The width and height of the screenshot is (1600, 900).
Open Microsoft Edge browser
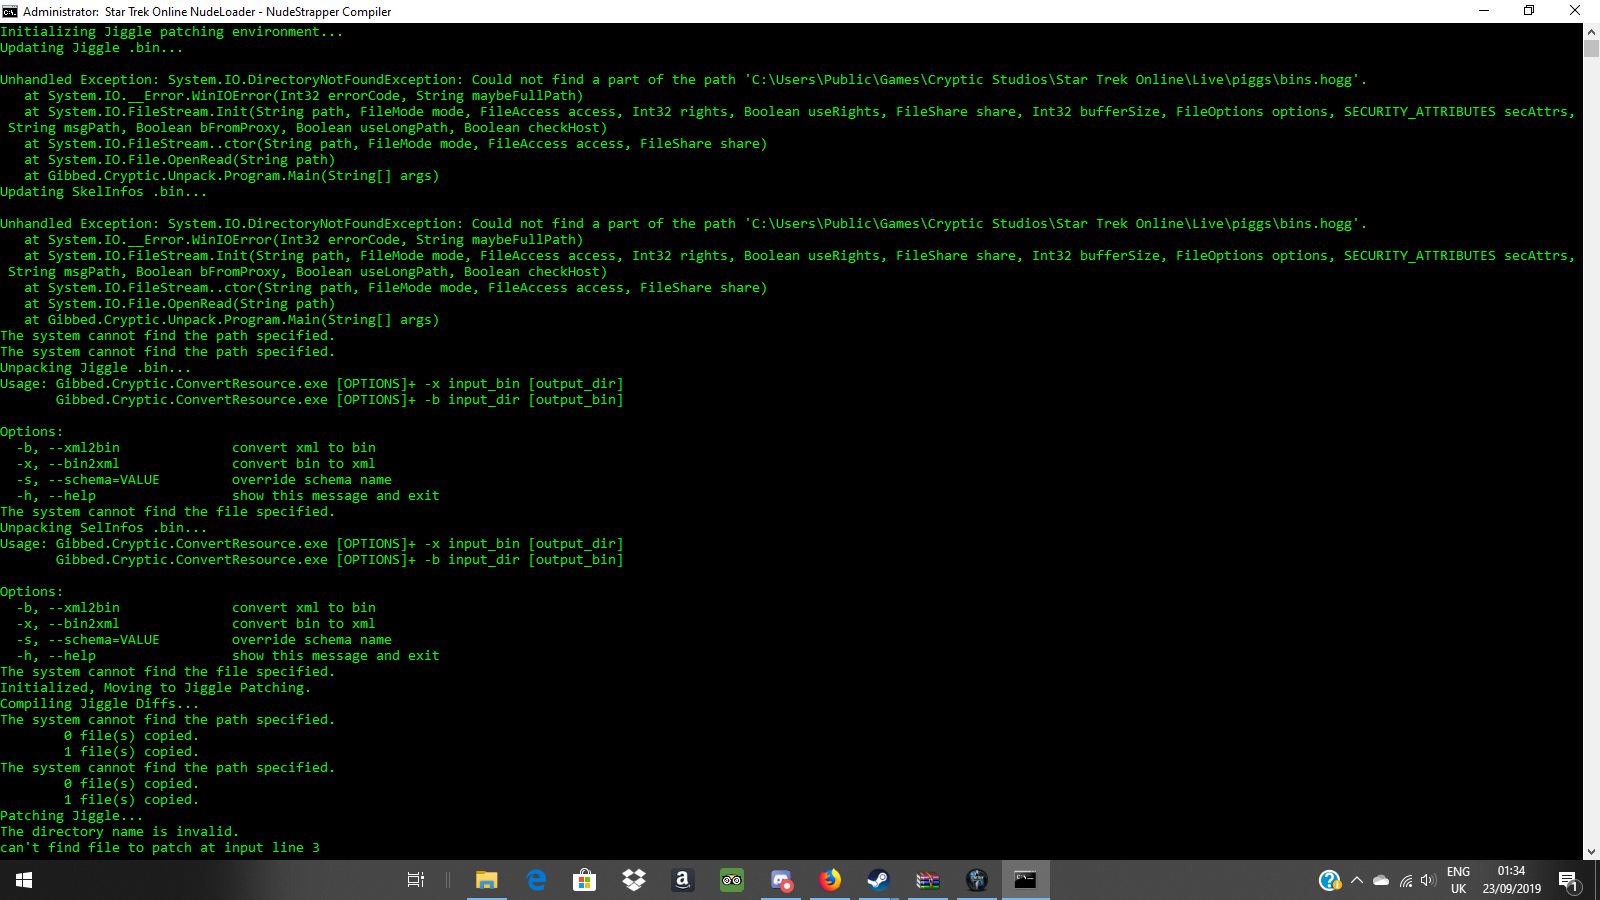(536, 880)
